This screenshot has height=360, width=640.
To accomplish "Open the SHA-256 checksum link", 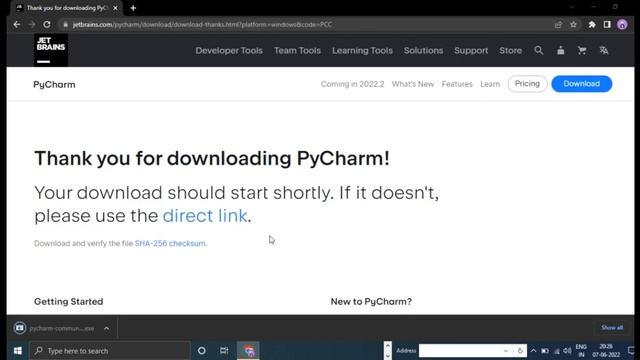I will (x=170, y=243).
